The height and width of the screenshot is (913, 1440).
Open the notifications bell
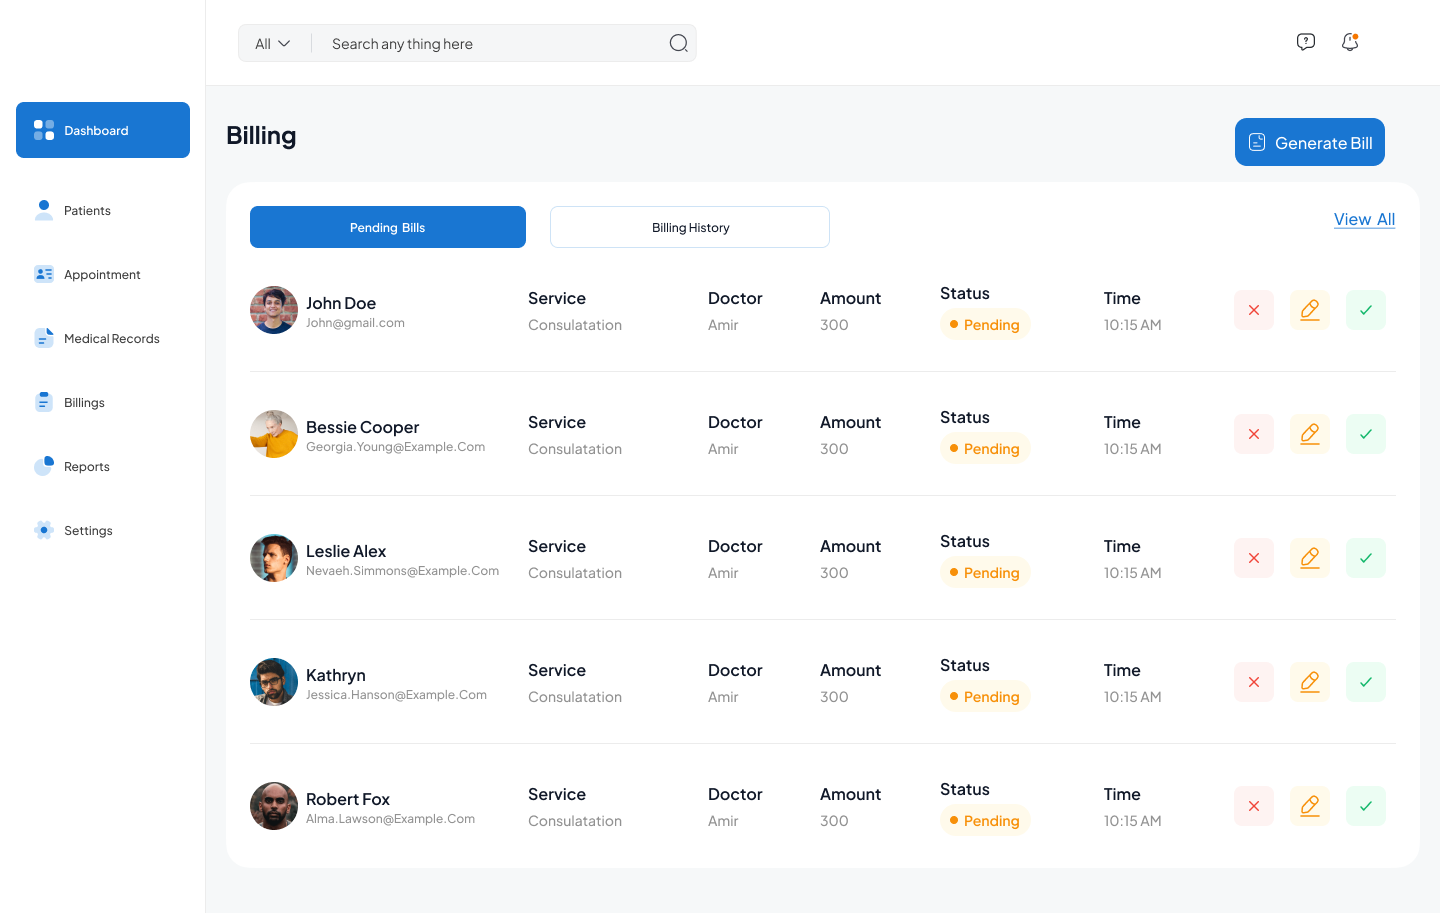[1350, 42]
